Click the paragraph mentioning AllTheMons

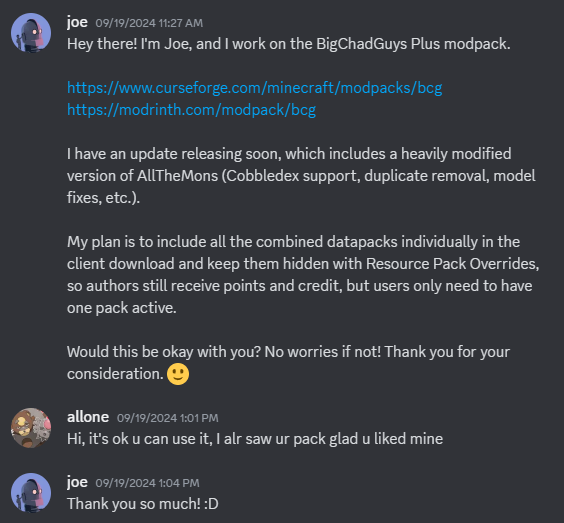[301, 176]
